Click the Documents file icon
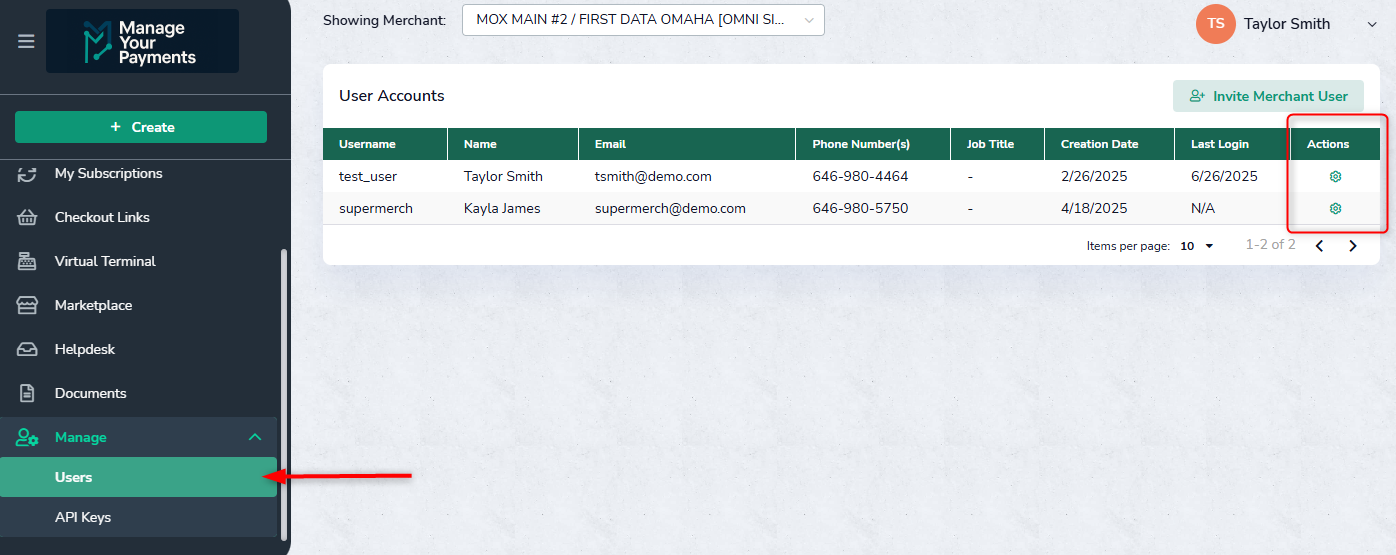 [x=27, y=394]
